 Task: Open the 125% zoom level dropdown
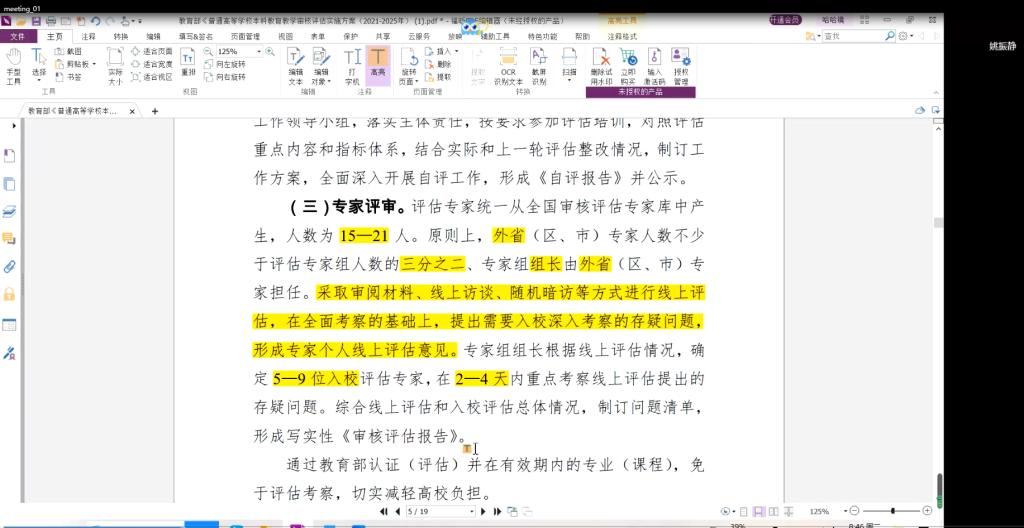pyautogui.click(x=258, y=51)
